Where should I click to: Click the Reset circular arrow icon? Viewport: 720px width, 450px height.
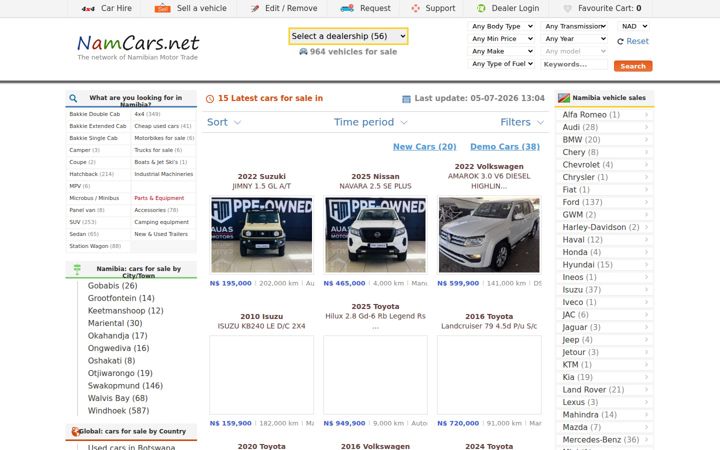pos(620,41)
